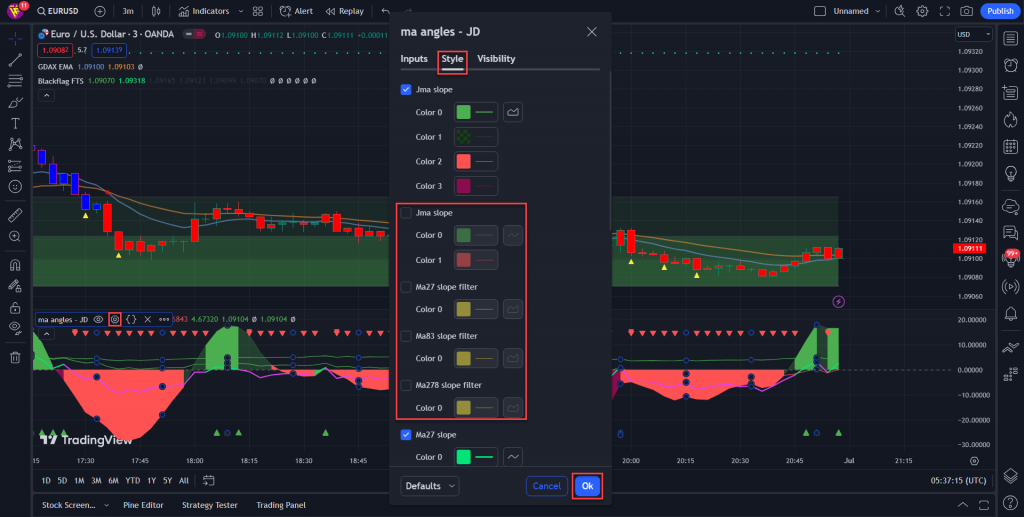This screenshot has width=1024, height=517.
Task: Open the Trading Panel tab
Action: [281, 505]
